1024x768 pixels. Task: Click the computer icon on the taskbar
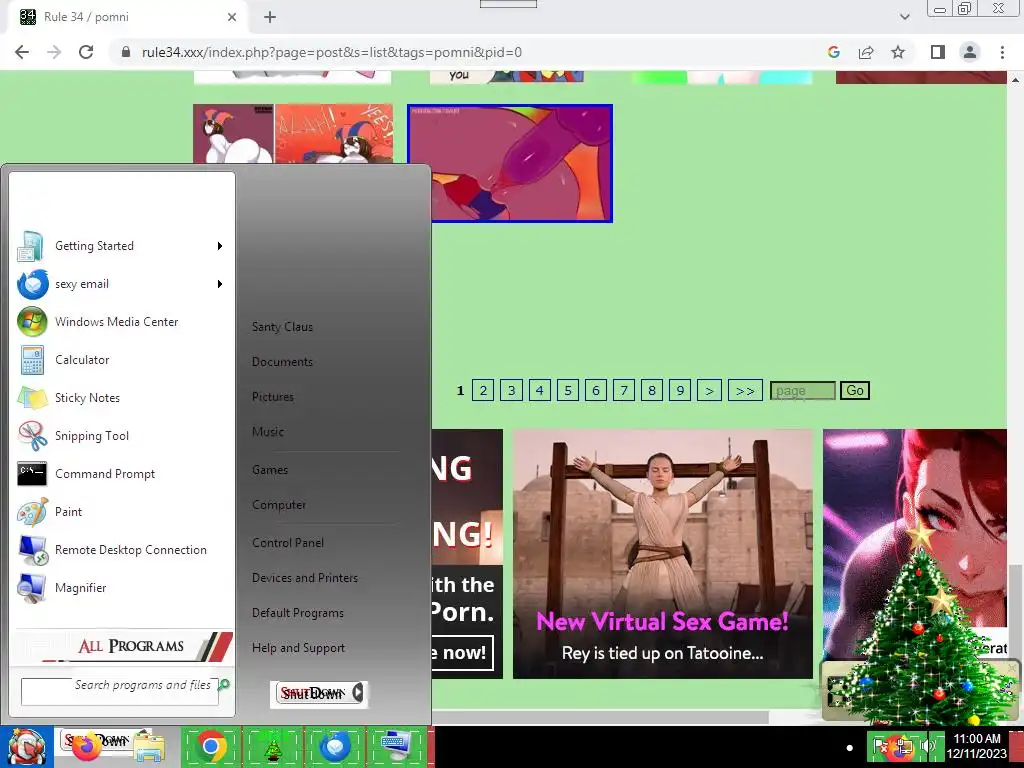click(x=396, y=747)
